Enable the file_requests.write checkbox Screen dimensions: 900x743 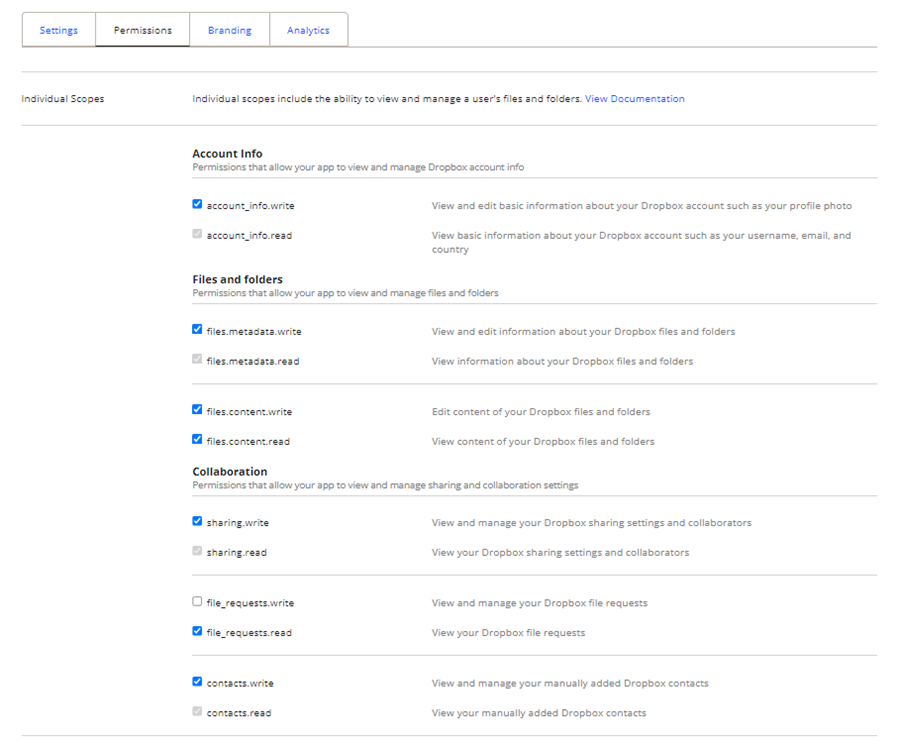pos(197,602)
